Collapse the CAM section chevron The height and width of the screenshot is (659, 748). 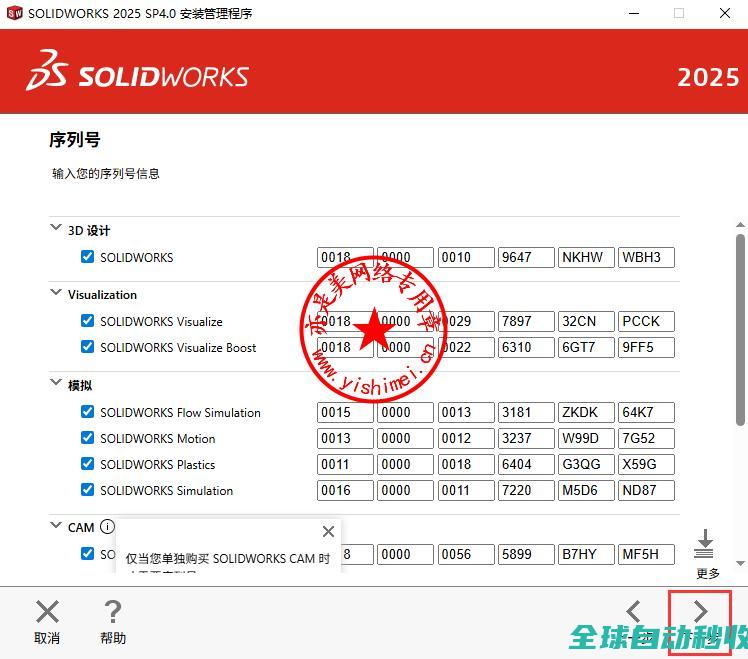(56, 526)
